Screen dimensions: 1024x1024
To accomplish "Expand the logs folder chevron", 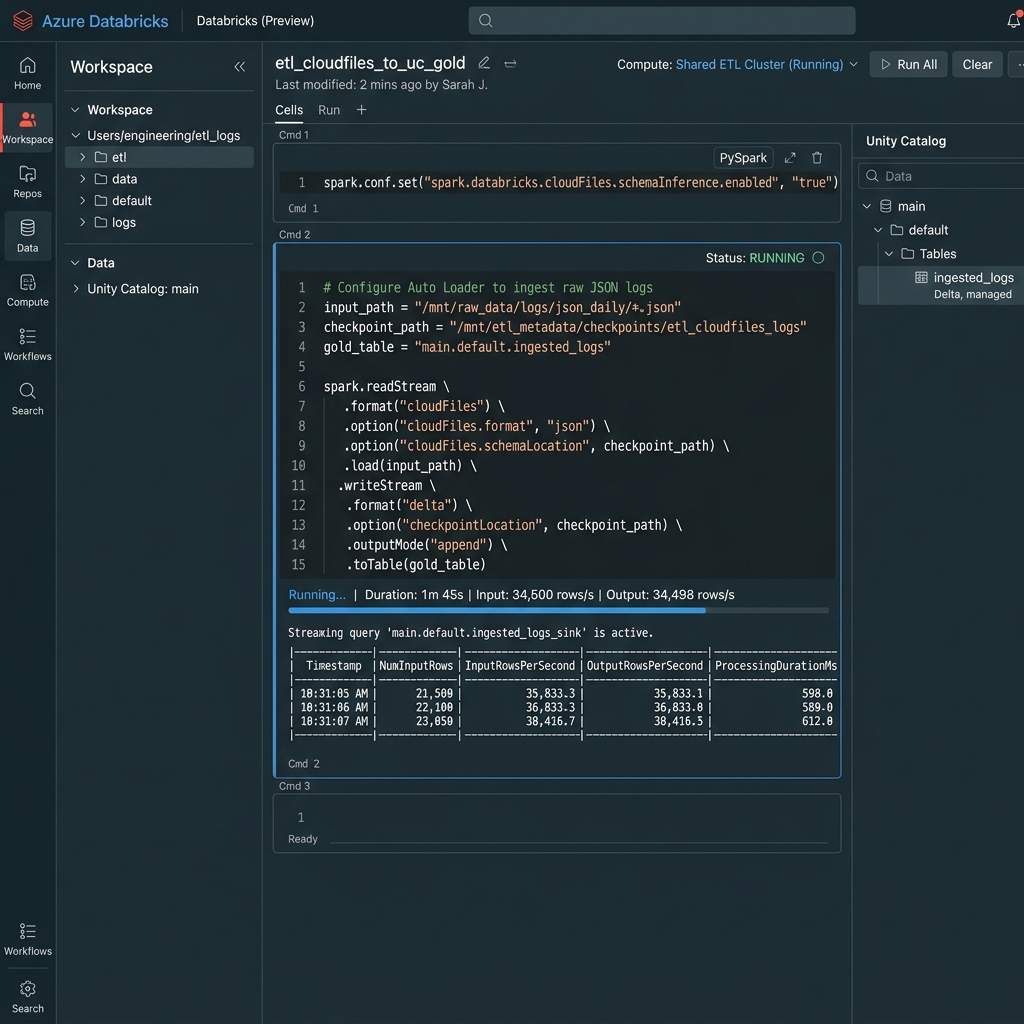I will [x=83, y=222].
